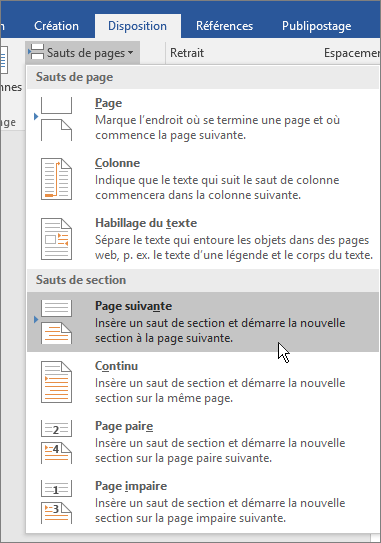The height and width of the screenshot is (543, 381).
Task: Click the Espacement label in the ribbon
Action: pos(352,53)
